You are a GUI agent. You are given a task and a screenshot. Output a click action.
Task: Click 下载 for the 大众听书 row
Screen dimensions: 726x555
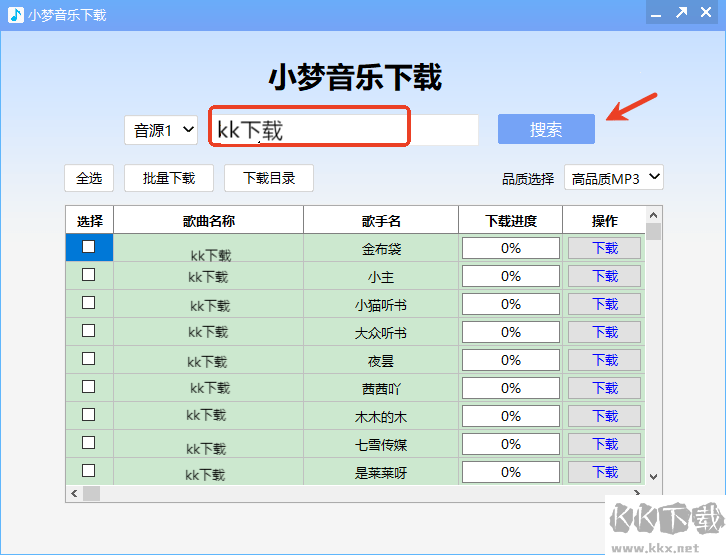click(605, 332)
